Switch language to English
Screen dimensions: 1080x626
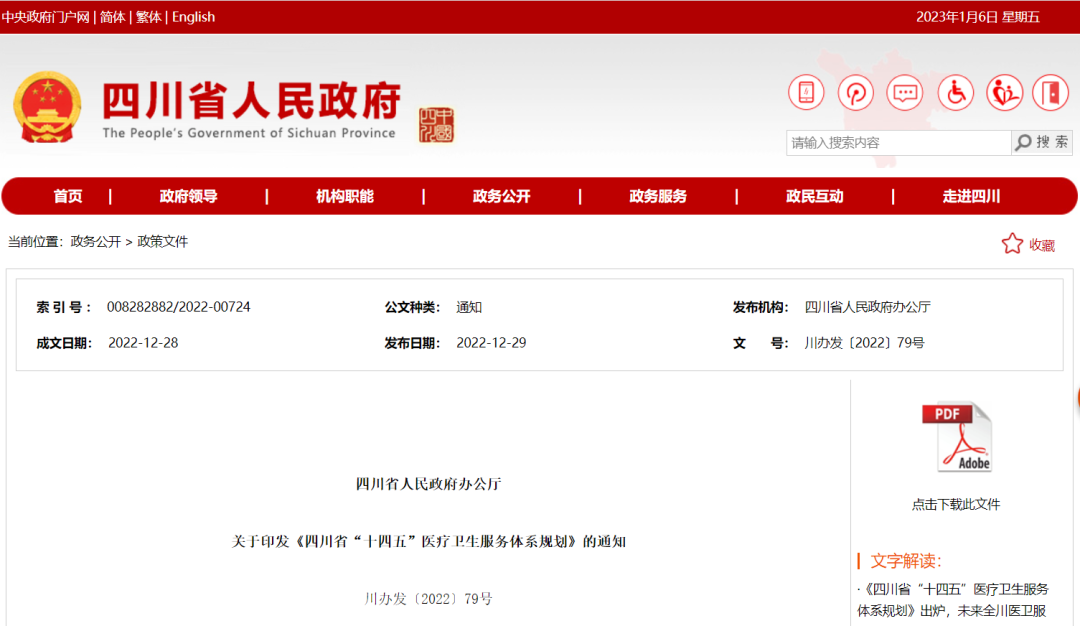pos(193,17)
